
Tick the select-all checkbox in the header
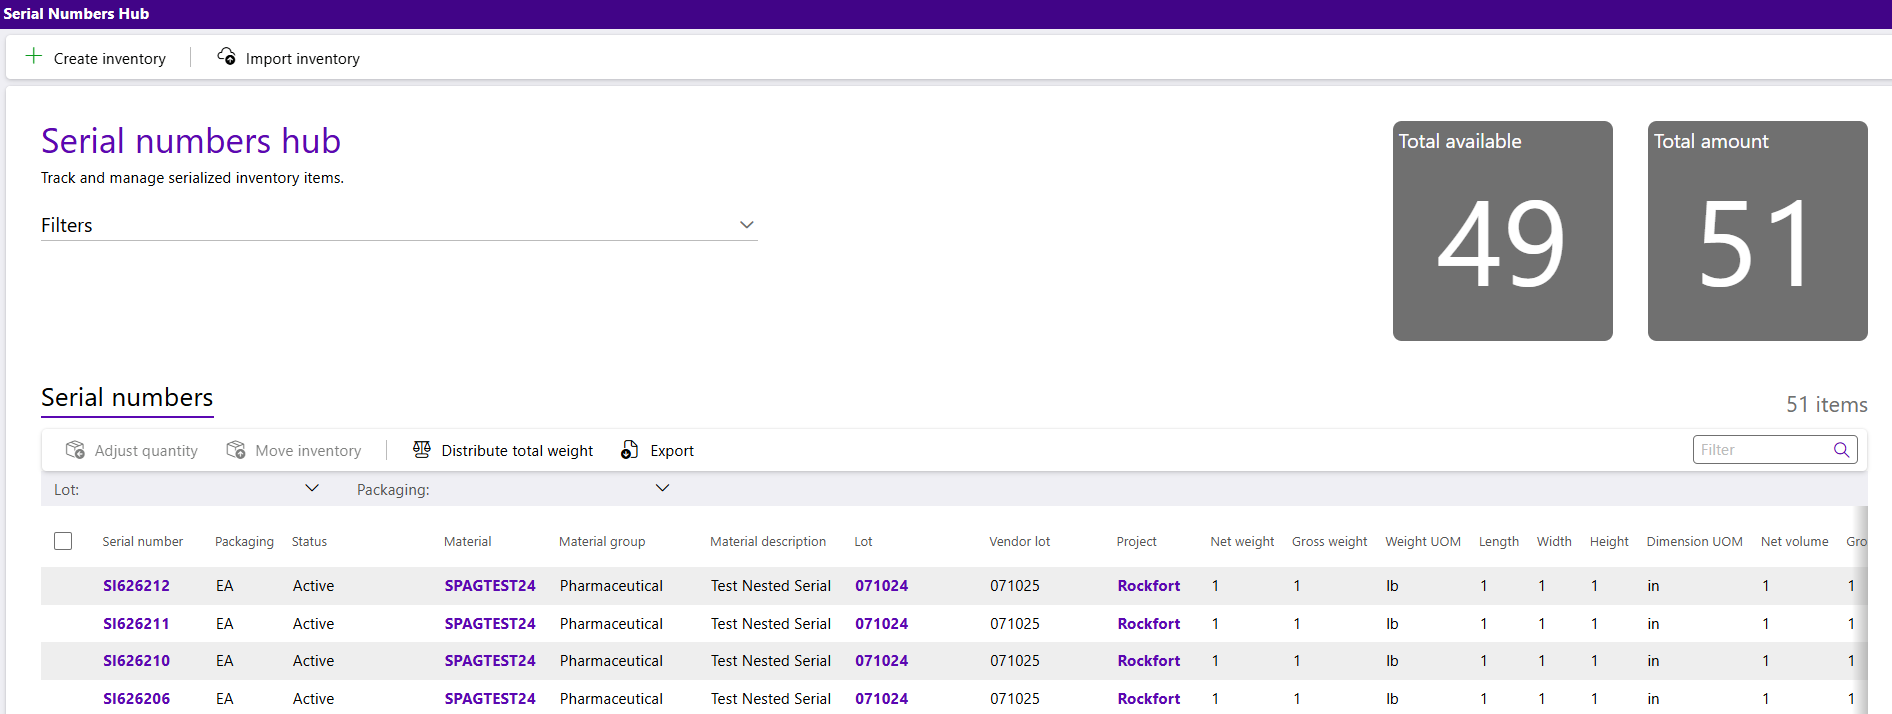point(63,541)
